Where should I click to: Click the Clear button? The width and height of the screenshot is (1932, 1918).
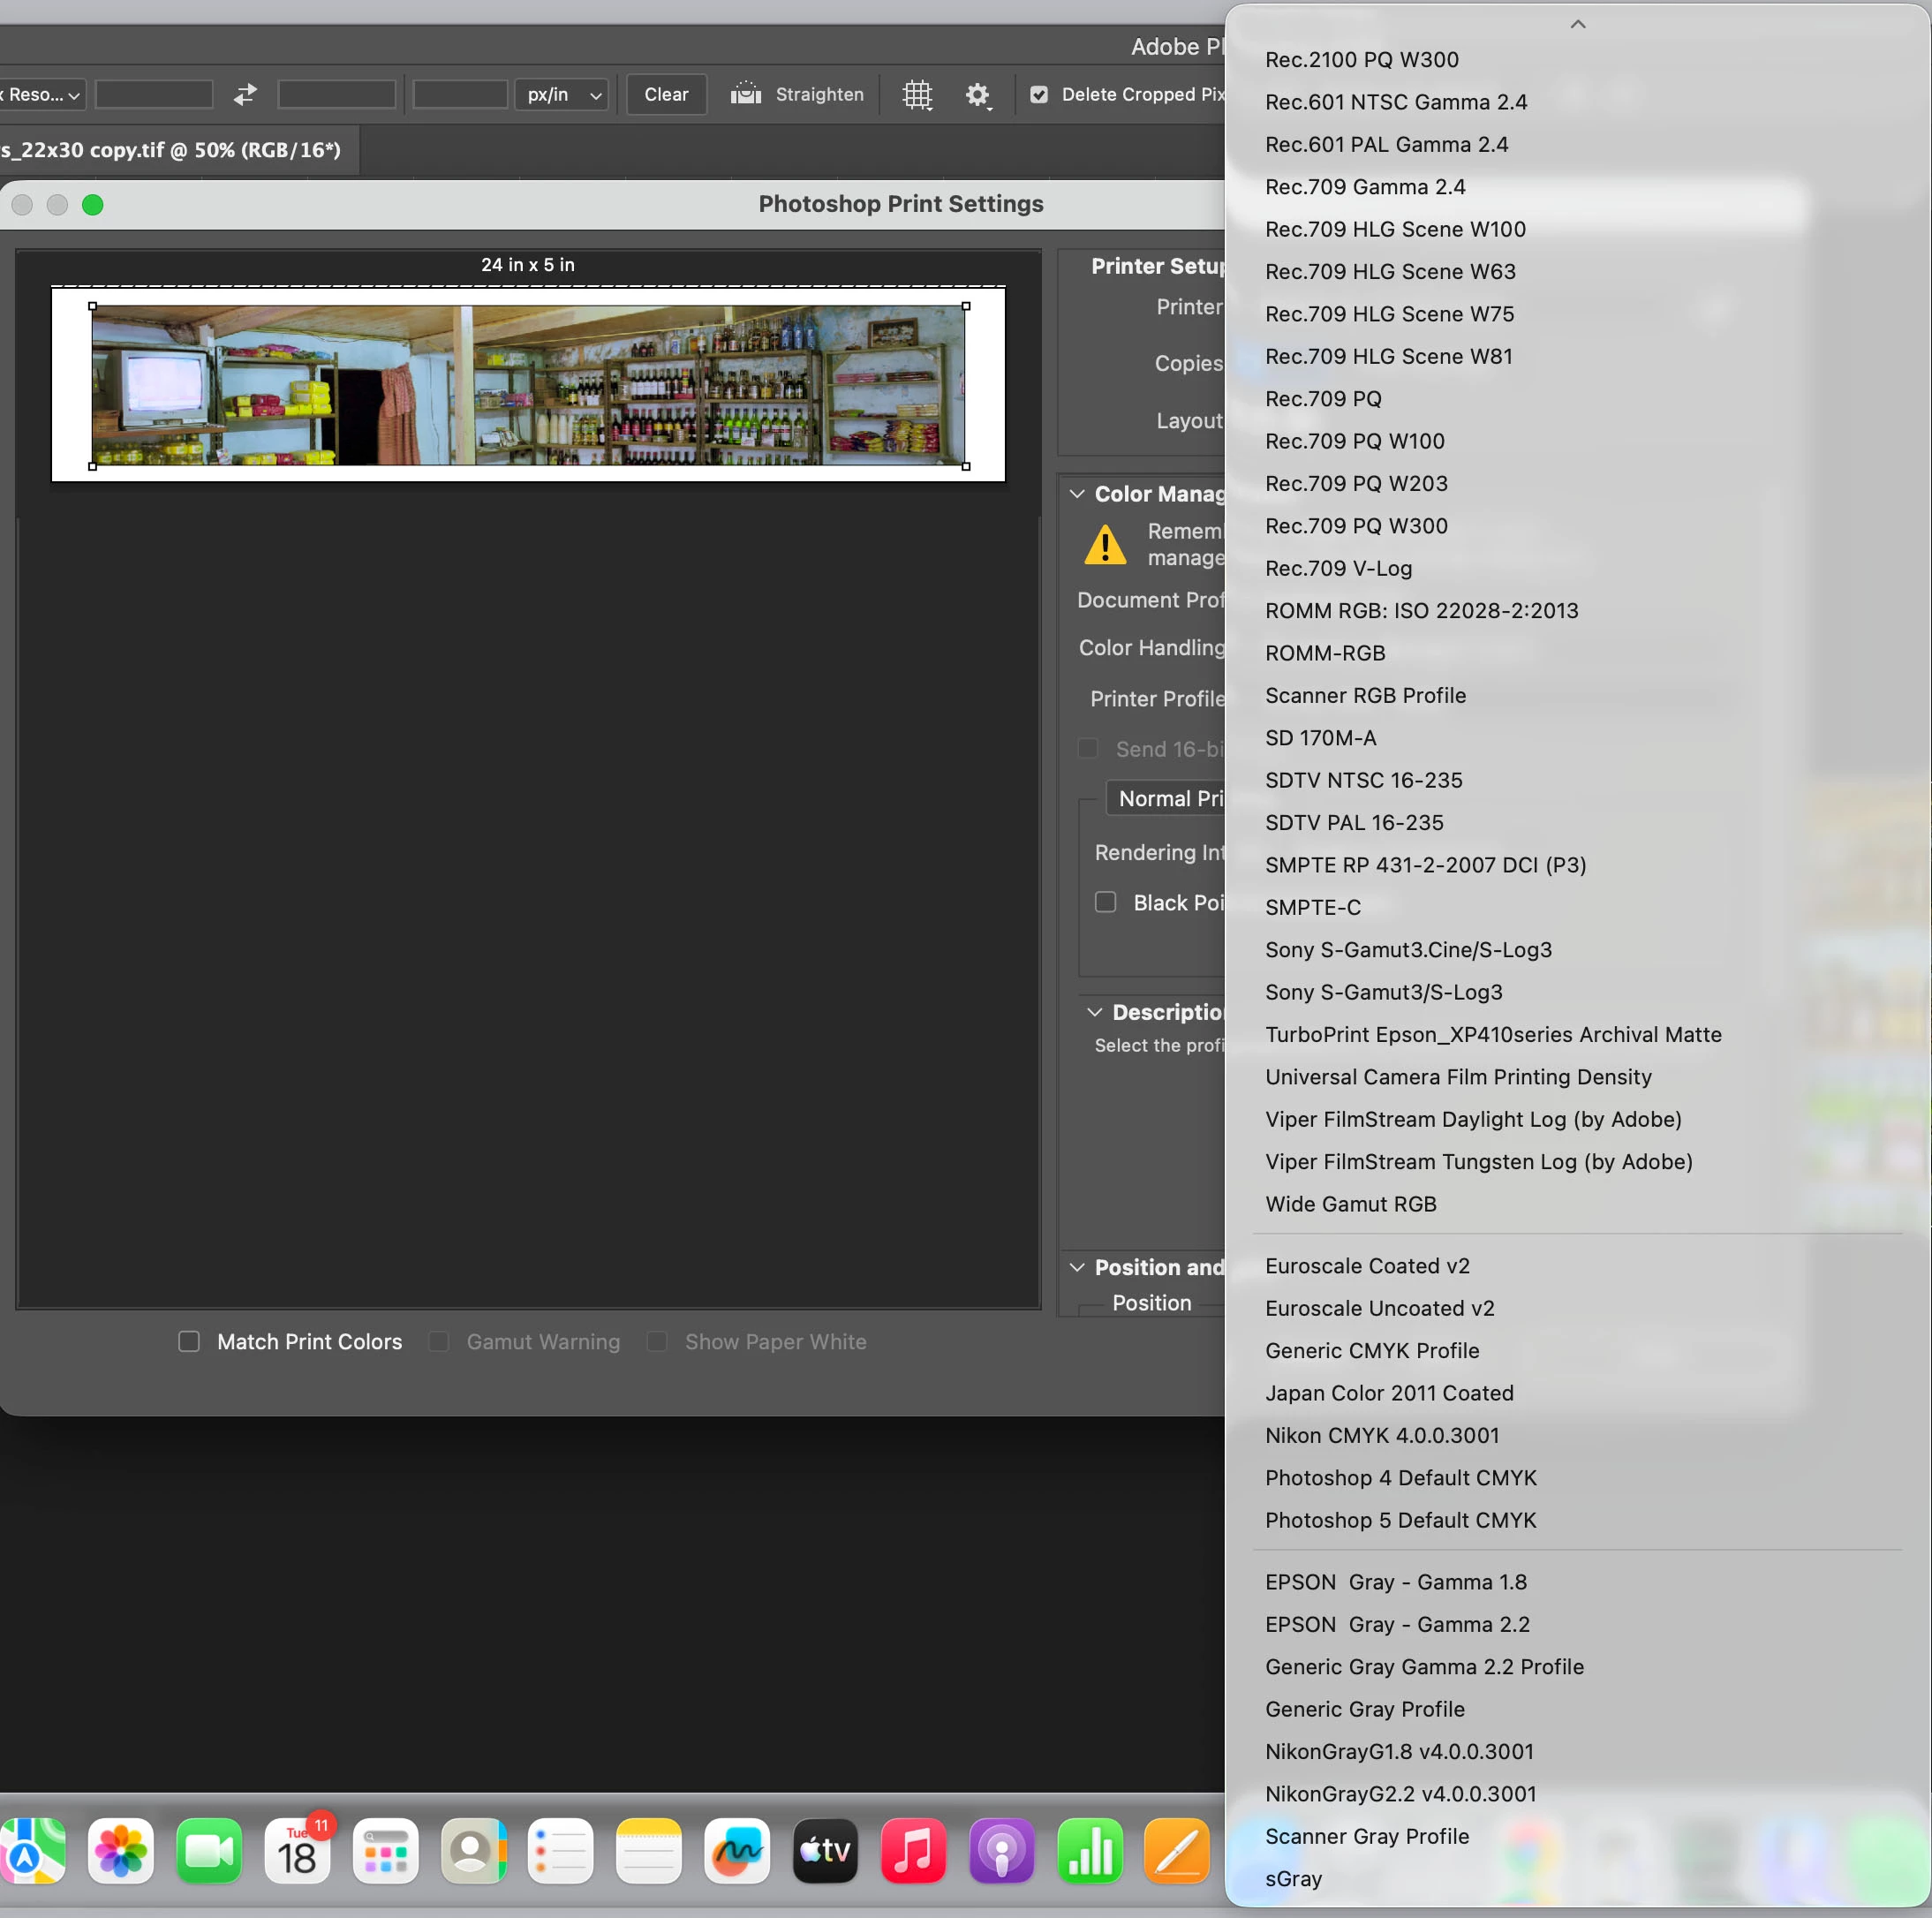tap(666, 94)
